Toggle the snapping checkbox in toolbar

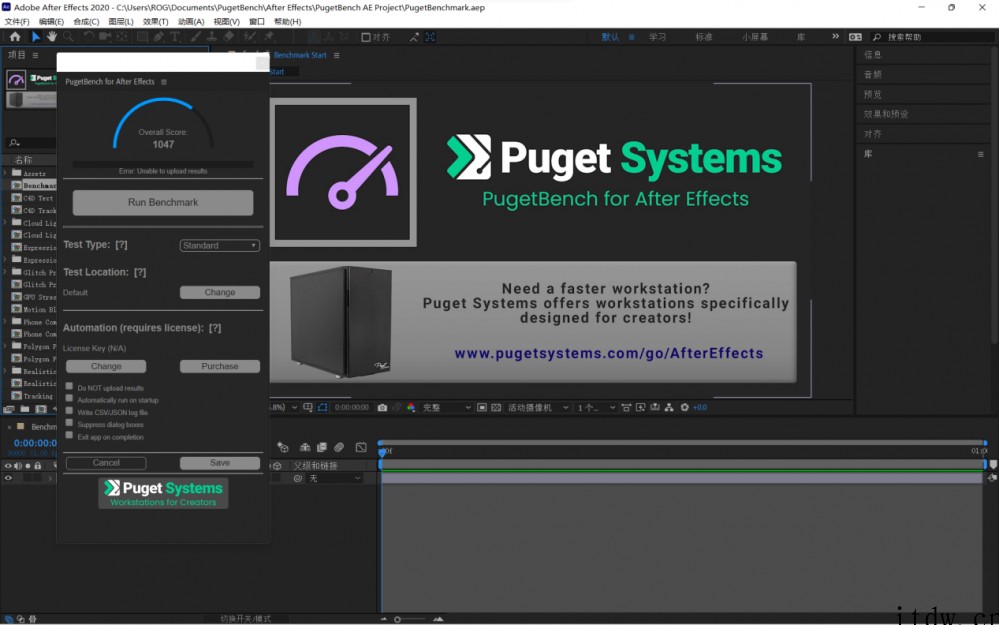(366, 38)
